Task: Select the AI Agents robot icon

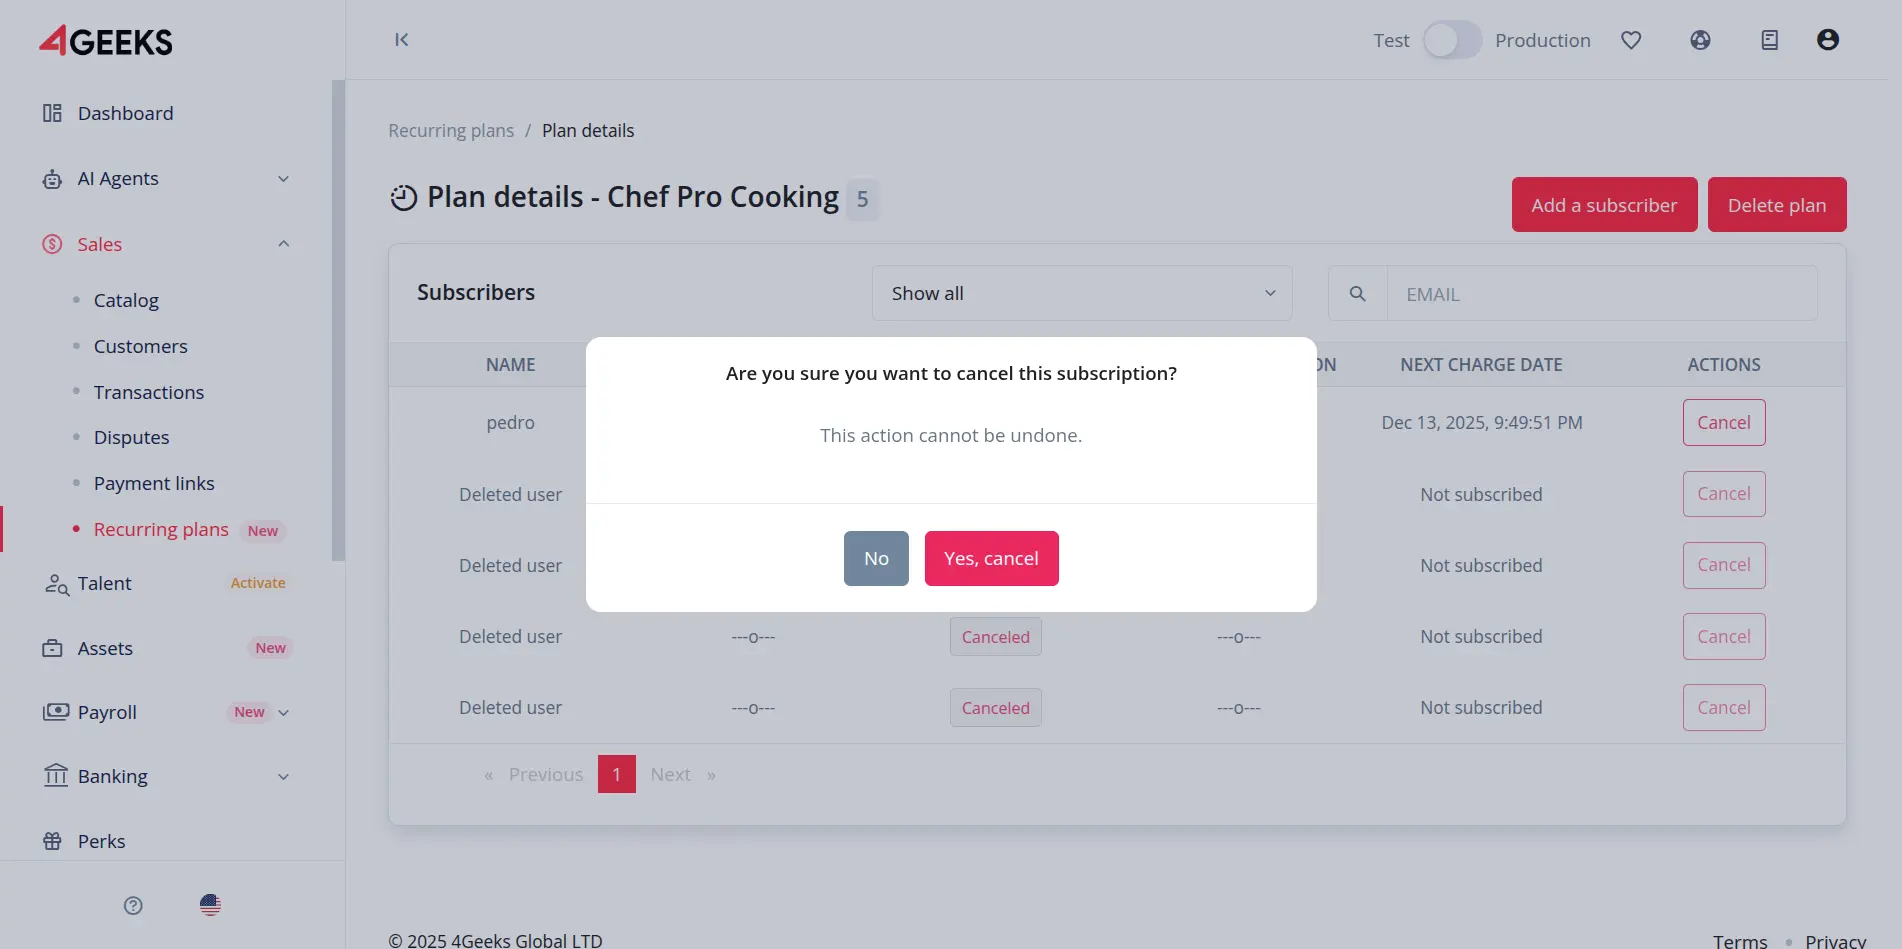Action: click(52, 178)
